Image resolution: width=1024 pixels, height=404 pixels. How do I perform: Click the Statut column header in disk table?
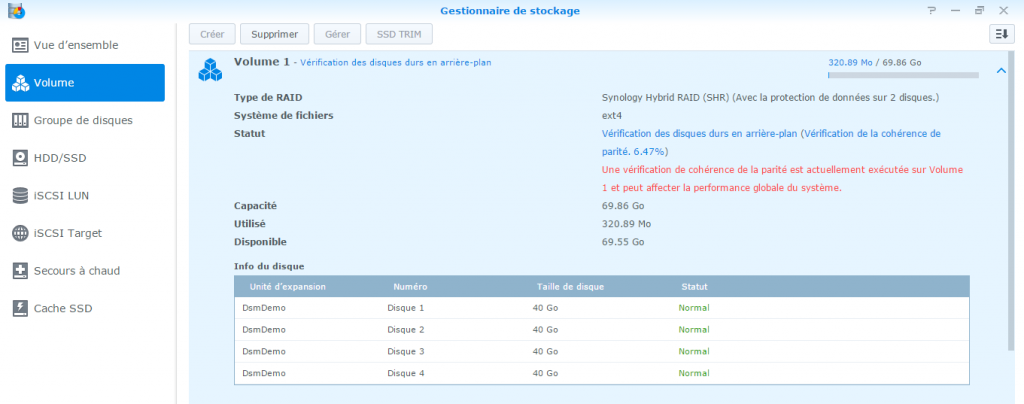coord(694,287)
